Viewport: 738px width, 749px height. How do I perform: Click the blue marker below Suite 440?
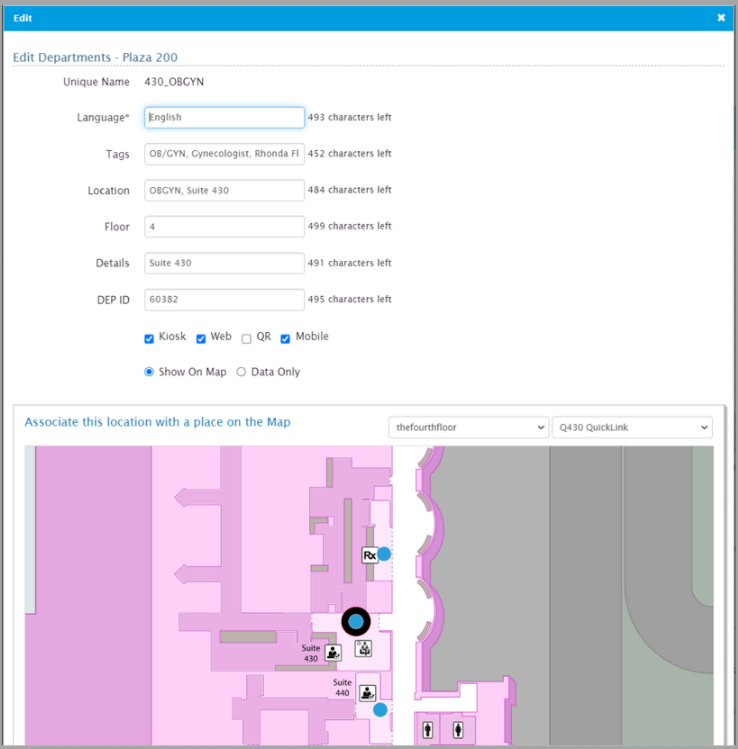coord(380,710)
